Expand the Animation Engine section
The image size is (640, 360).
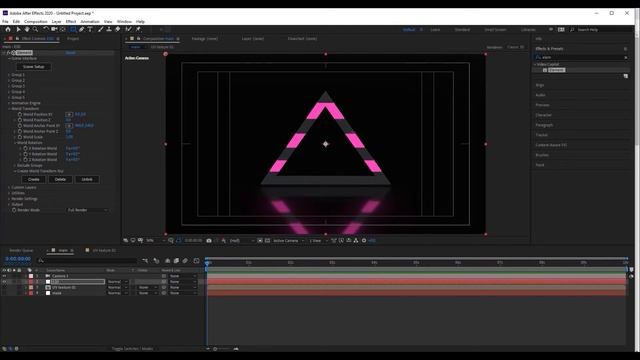9,104
